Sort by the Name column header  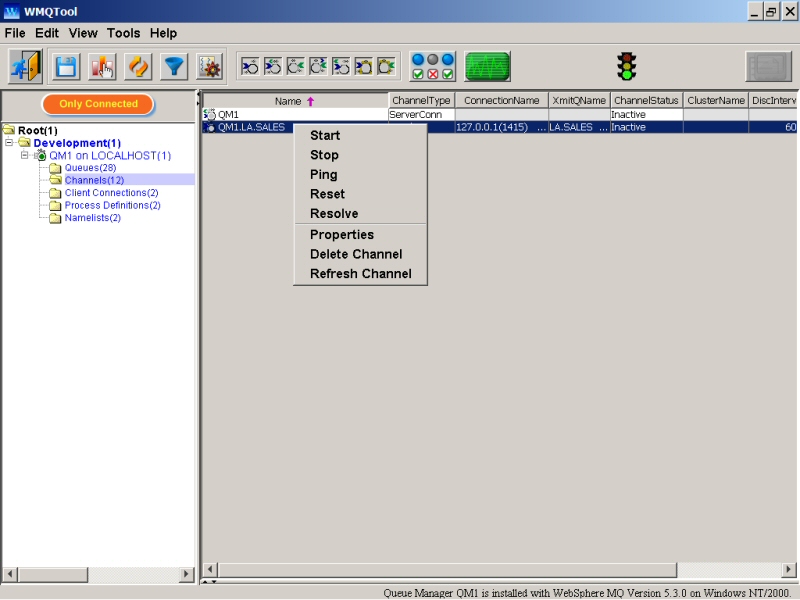pyautogui.click(x=295, y=101)
